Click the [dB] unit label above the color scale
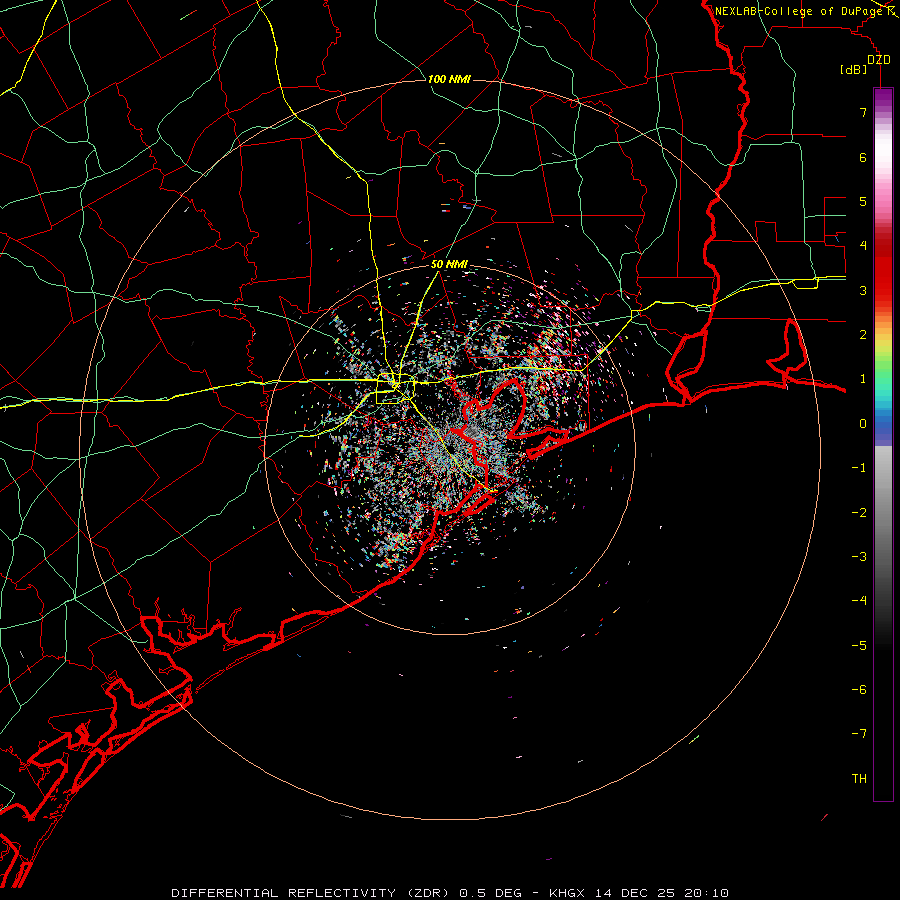 853,70
